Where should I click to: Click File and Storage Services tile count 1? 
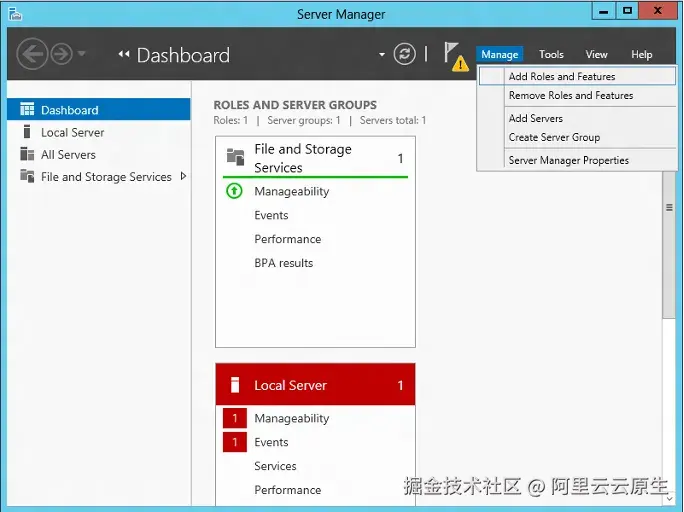click(400, 158)
